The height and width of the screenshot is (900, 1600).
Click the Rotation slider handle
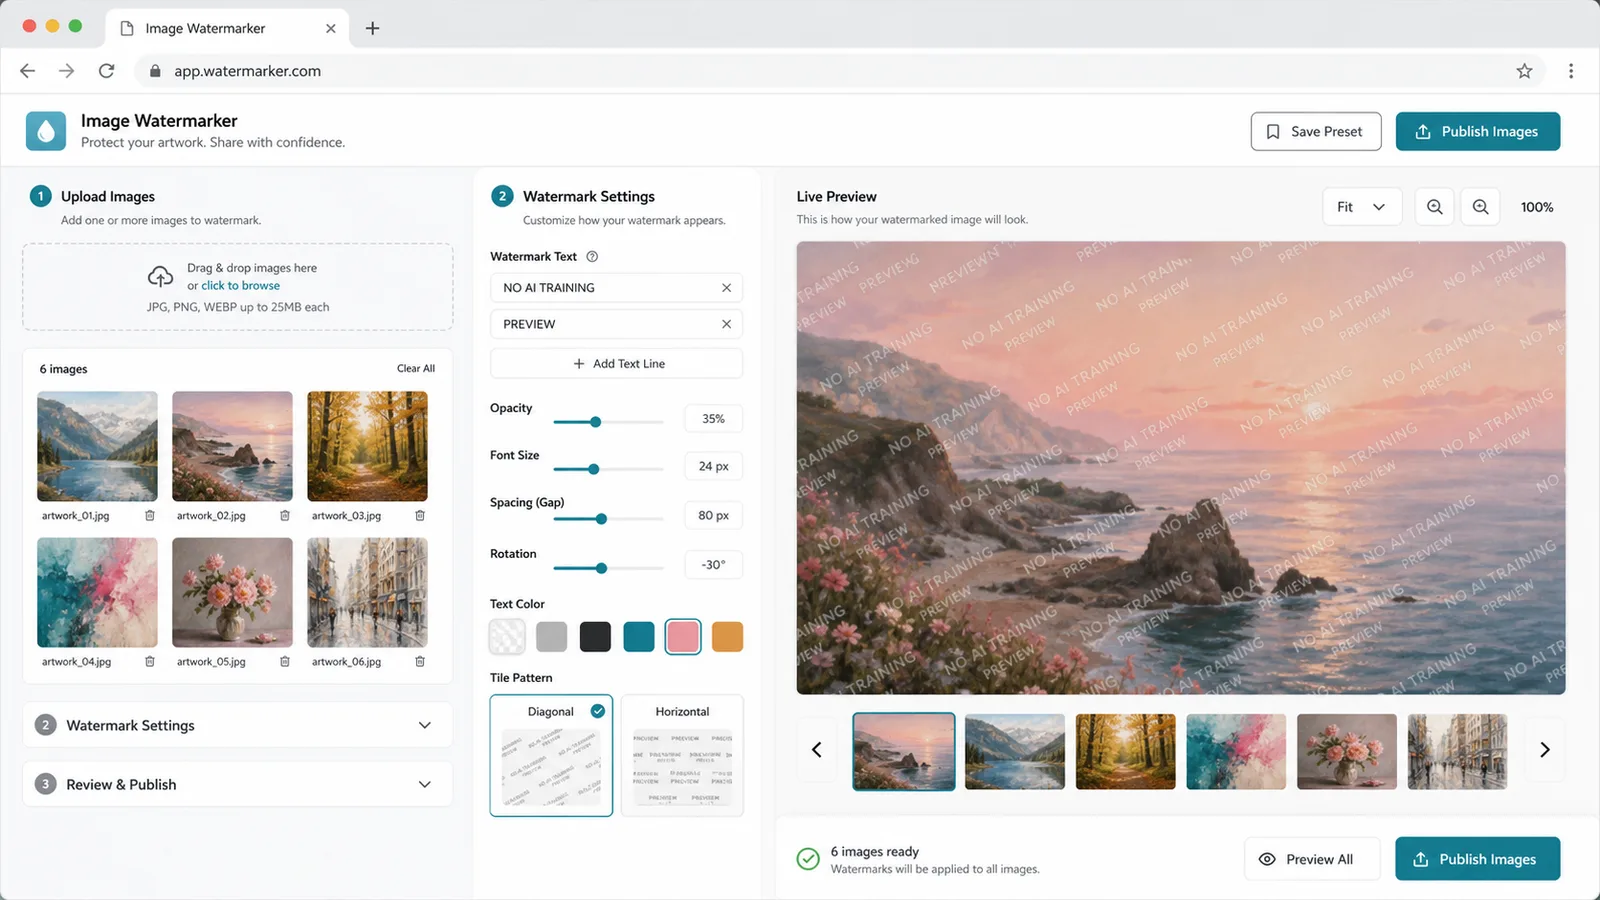601,568
